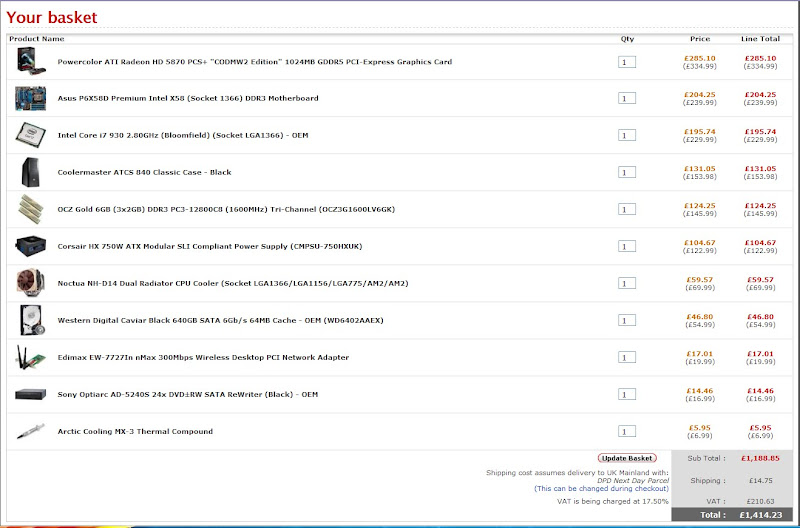Click the shipping cost £14.75
800x528 pixels.
pyautogui.click(x=762, y=481)
